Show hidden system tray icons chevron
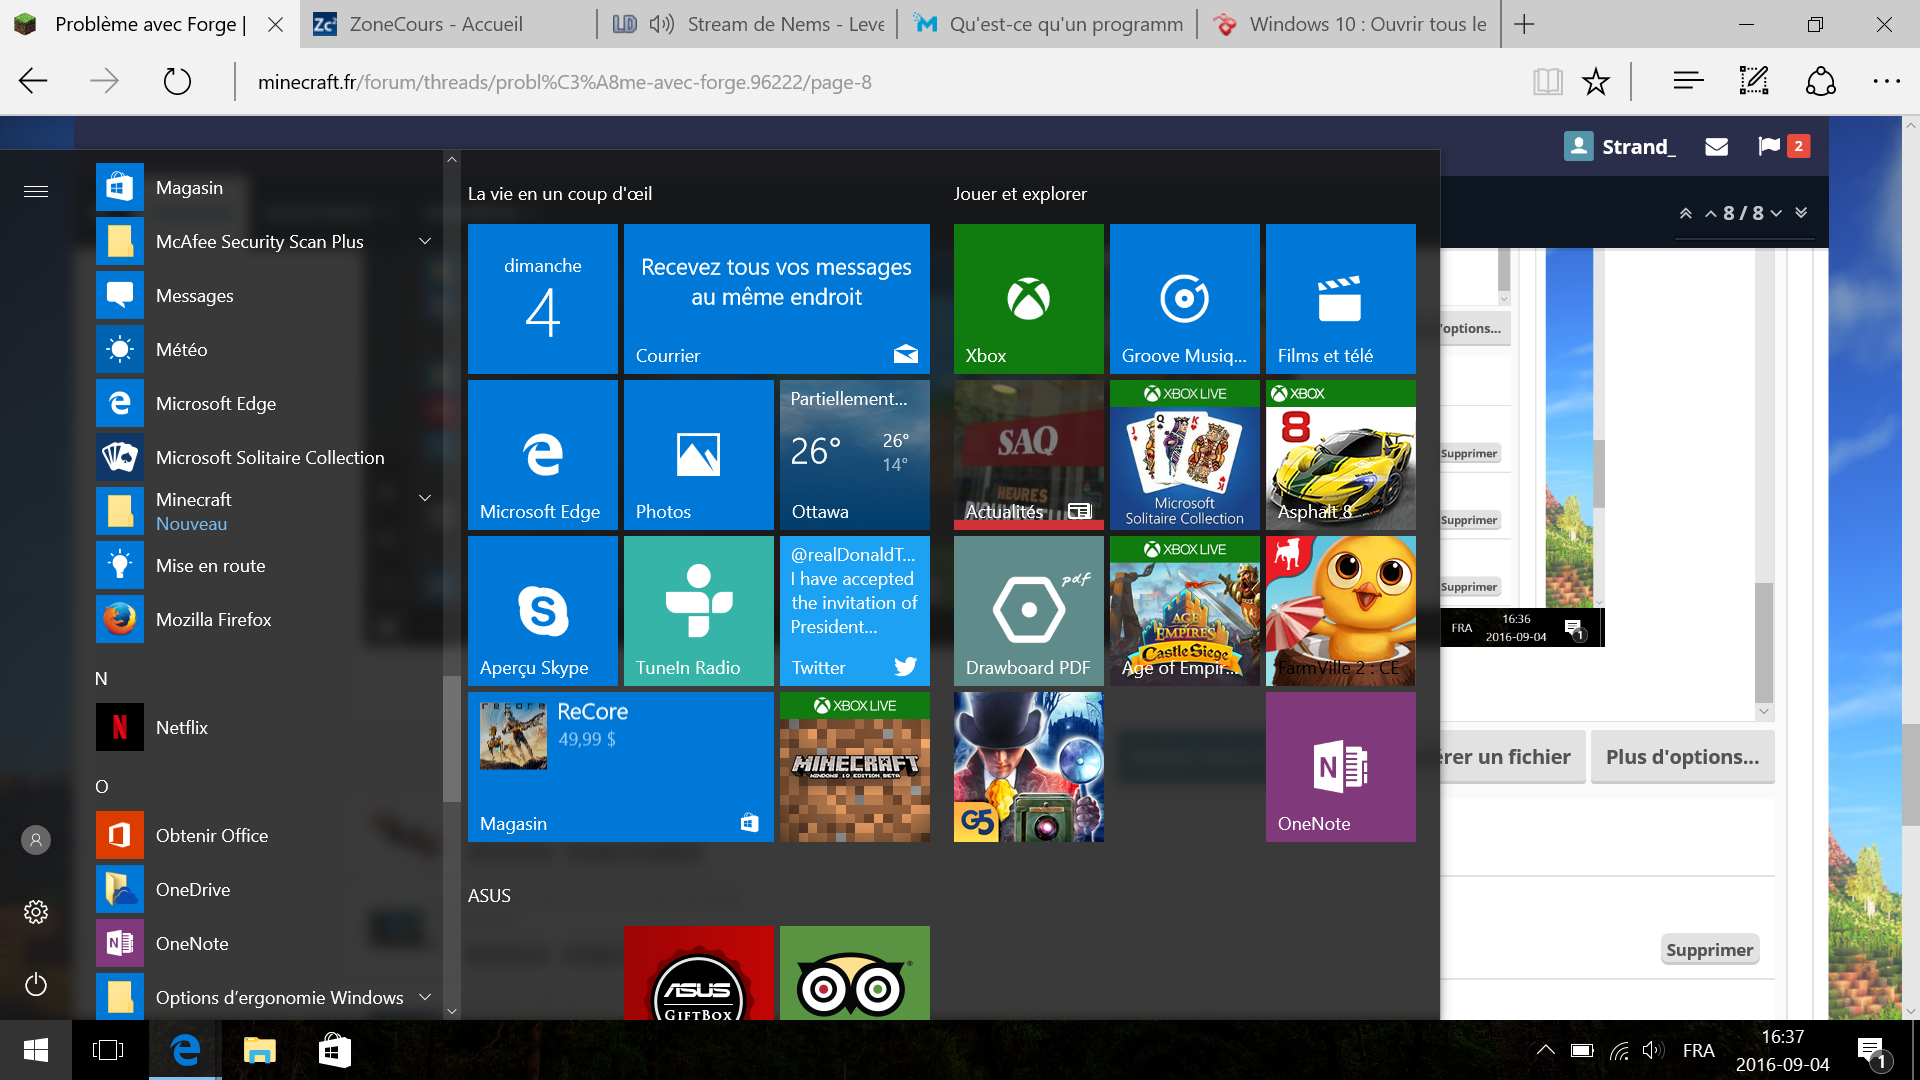1920x1080 pixels. coord(1545,1050)
